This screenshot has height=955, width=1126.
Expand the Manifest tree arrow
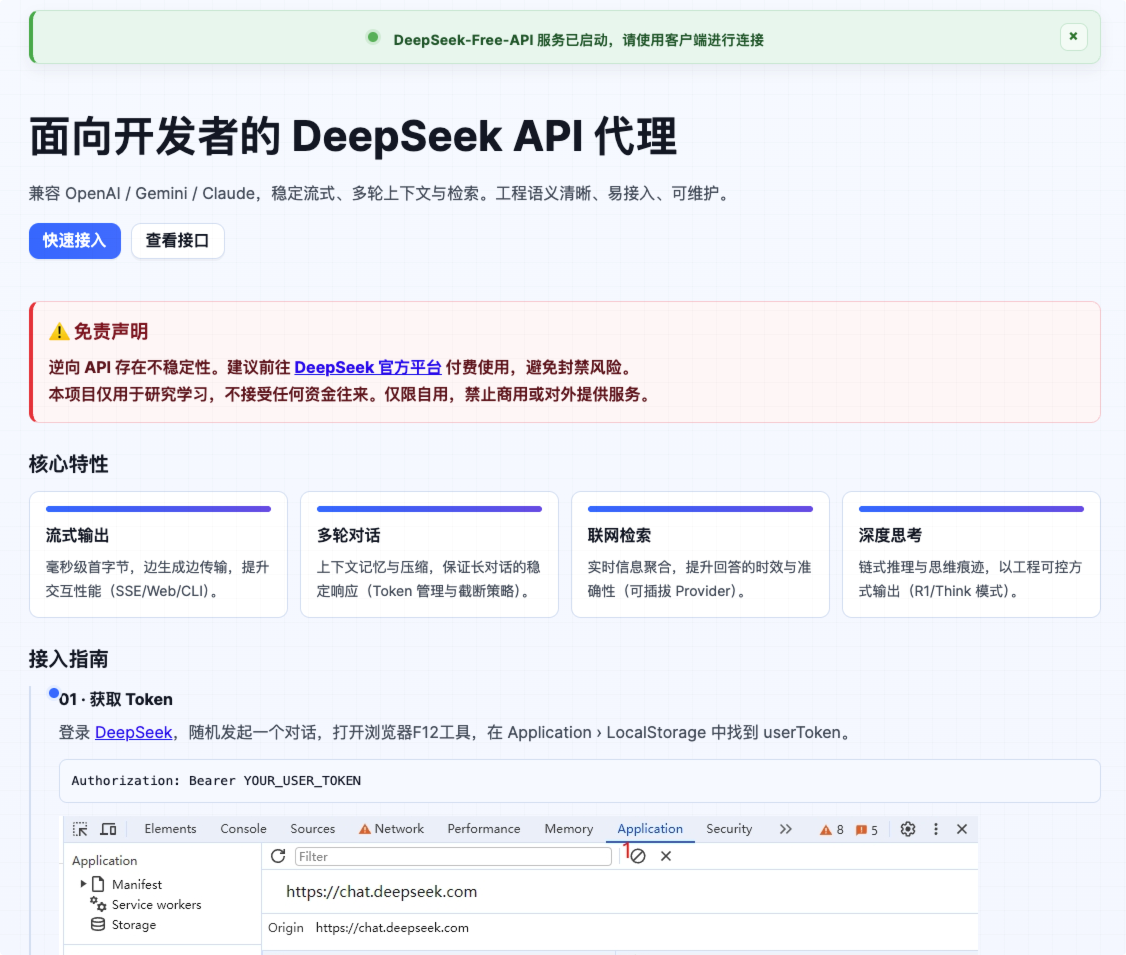[x=83, y=884]
